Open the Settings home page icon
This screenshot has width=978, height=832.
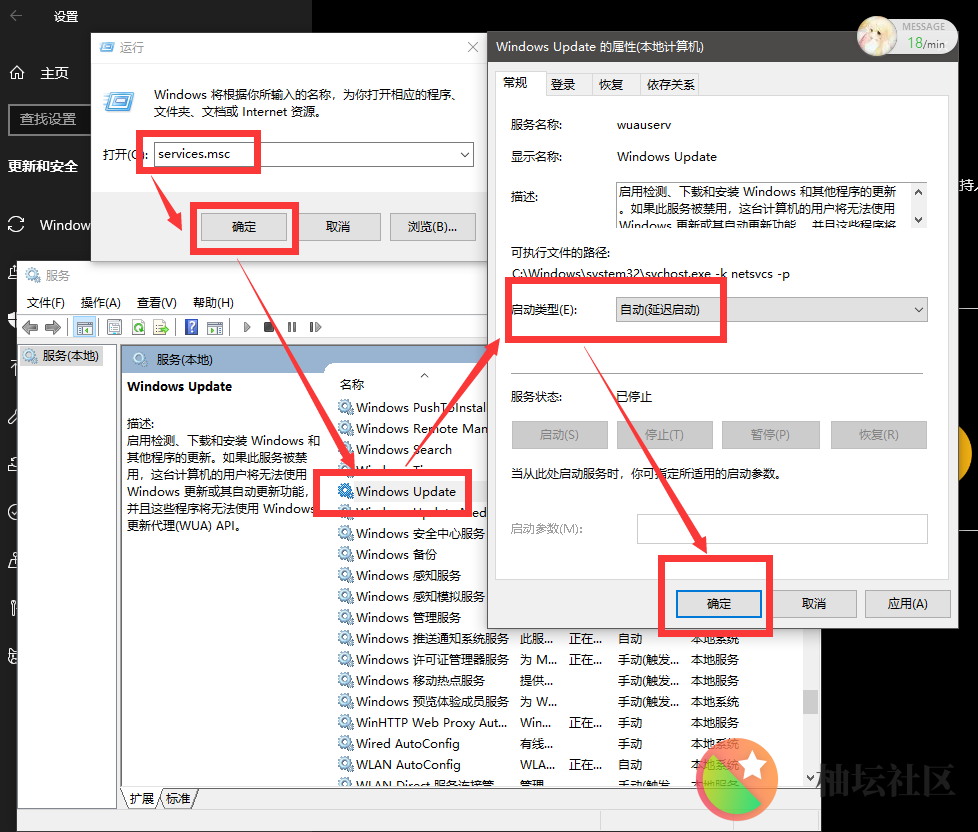pyautogui.click(x=17, y=73)
